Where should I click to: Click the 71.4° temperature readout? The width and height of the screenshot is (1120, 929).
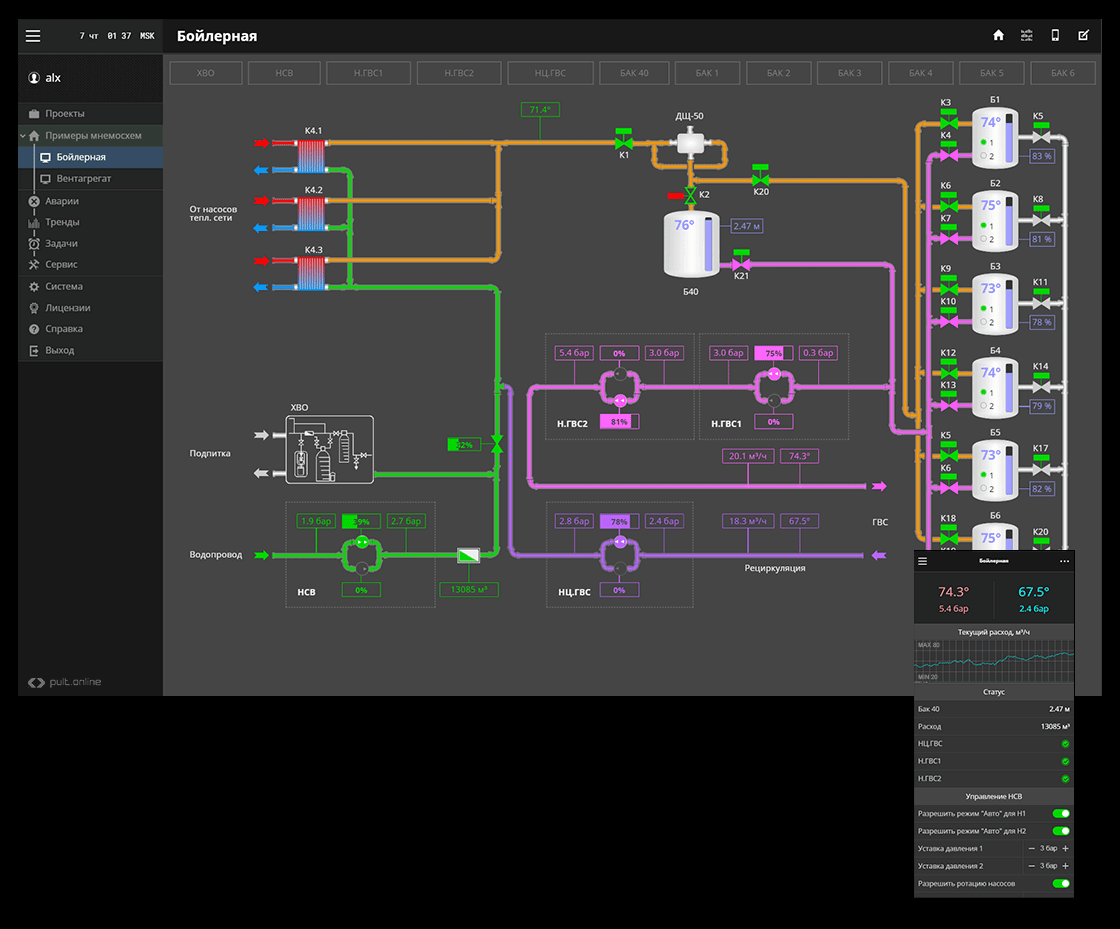540,109
